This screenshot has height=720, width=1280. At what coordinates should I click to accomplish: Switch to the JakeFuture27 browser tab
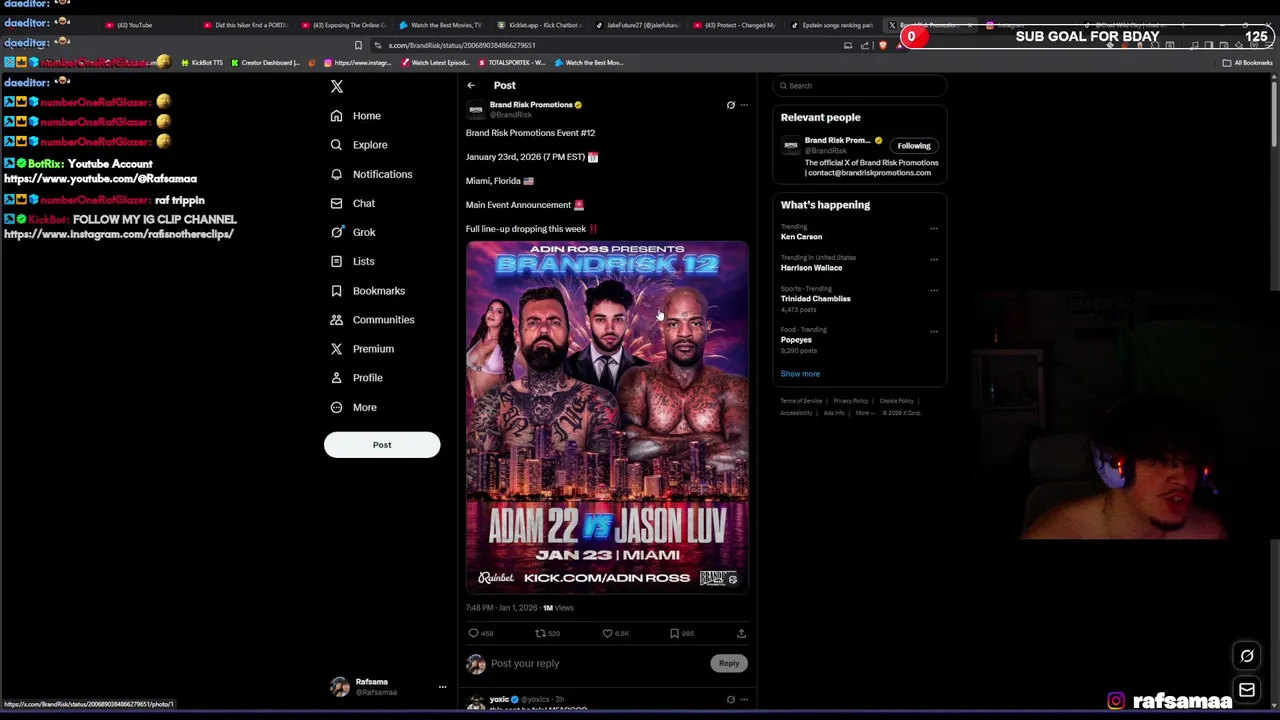coord(636,25)
